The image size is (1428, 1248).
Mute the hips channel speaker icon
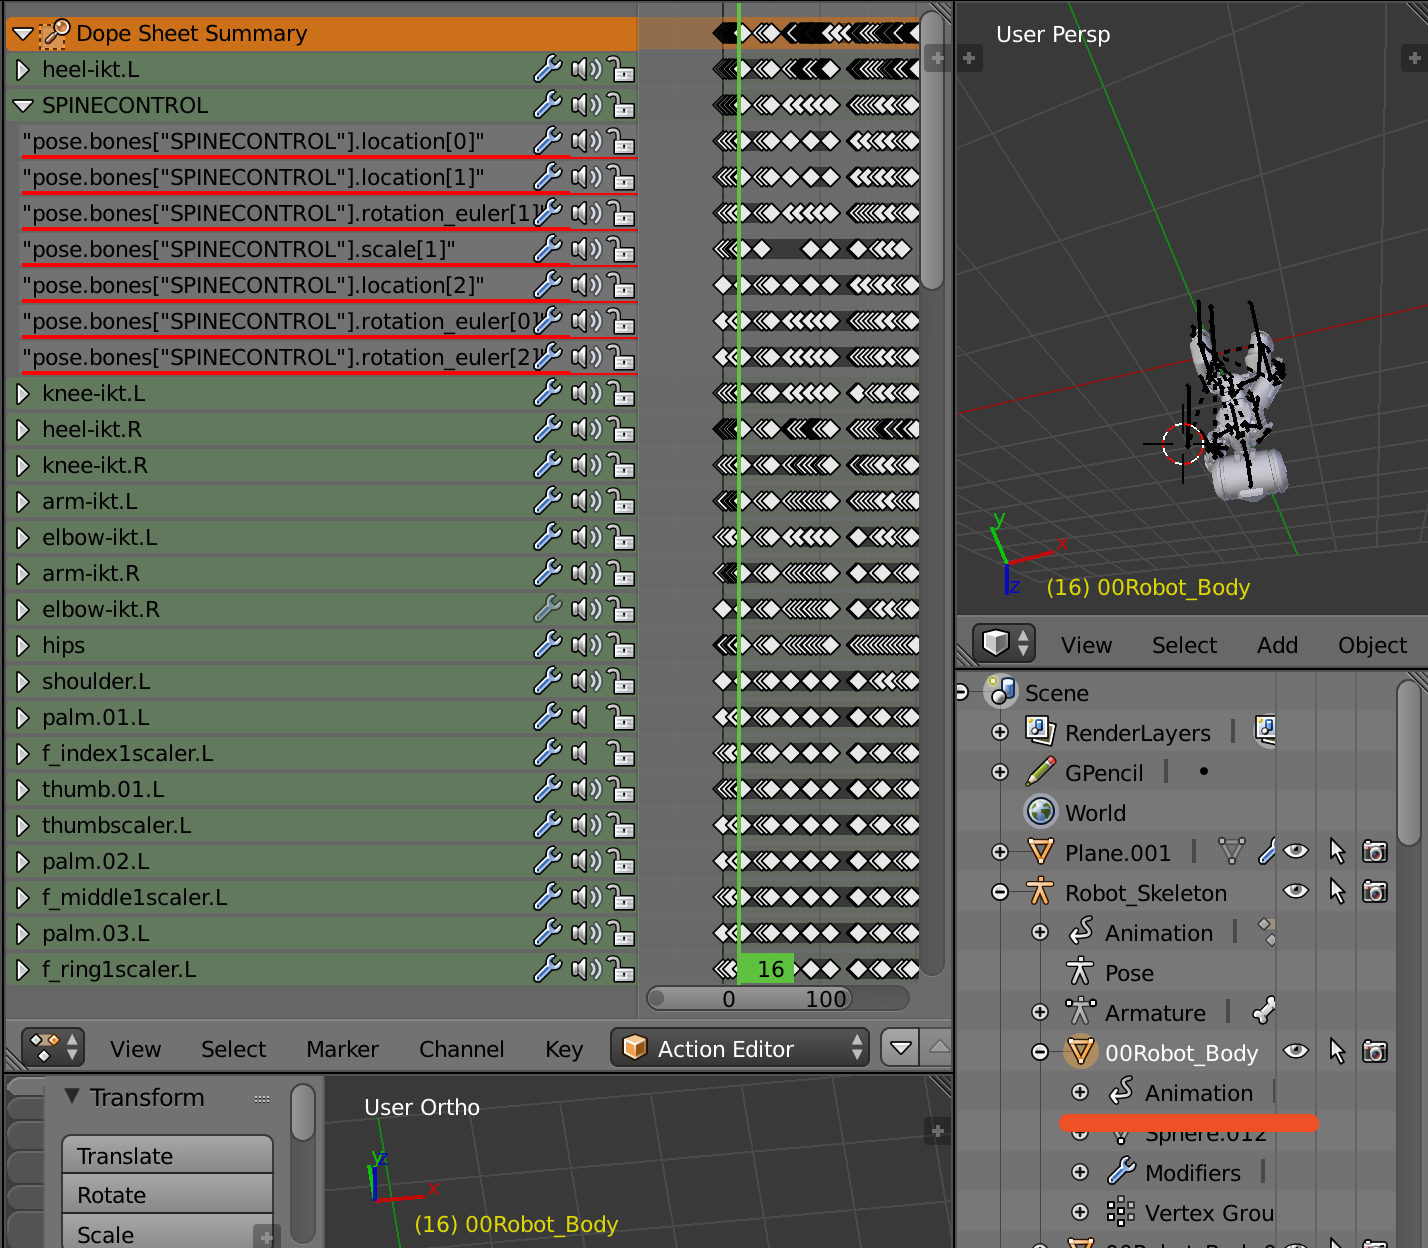pos(586,645)
